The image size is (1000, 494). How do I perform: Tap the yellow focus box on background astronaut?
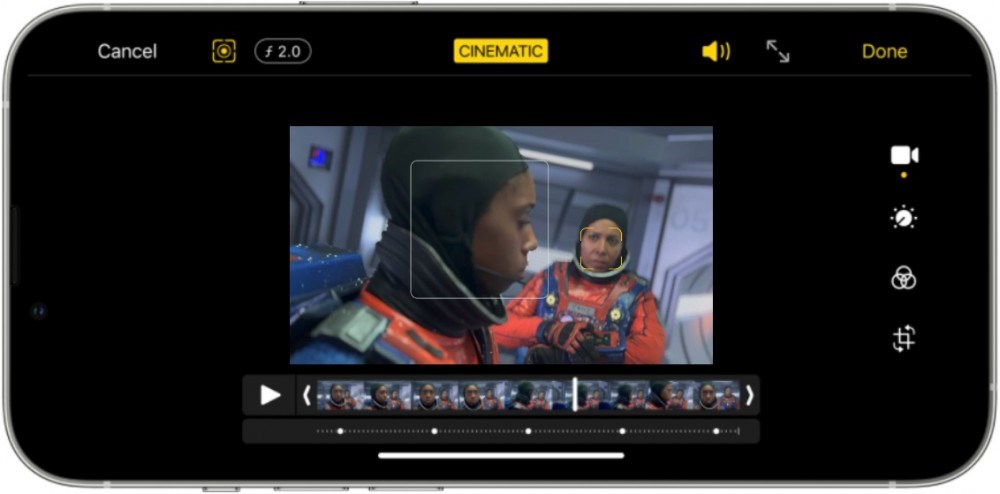click(x=601, y=249)
